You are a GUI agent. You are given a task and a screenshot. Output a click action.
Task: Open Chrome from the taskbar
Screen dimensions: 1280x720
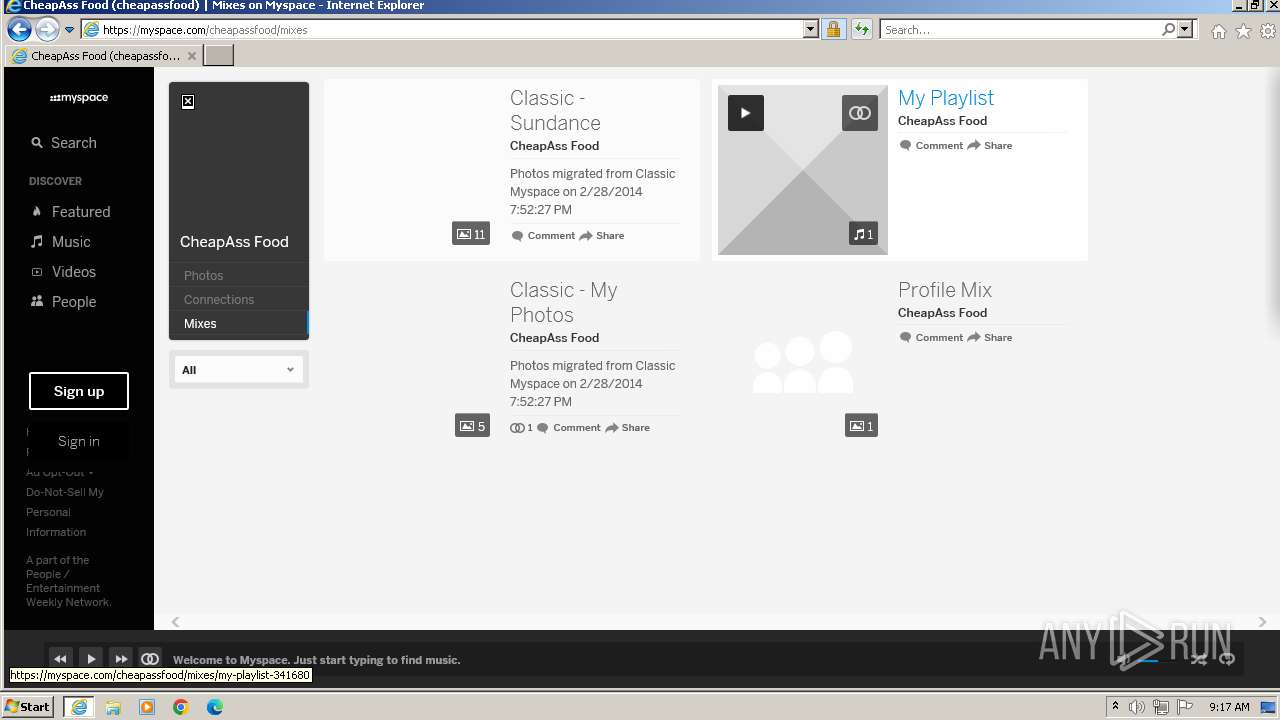coord(181,707)
